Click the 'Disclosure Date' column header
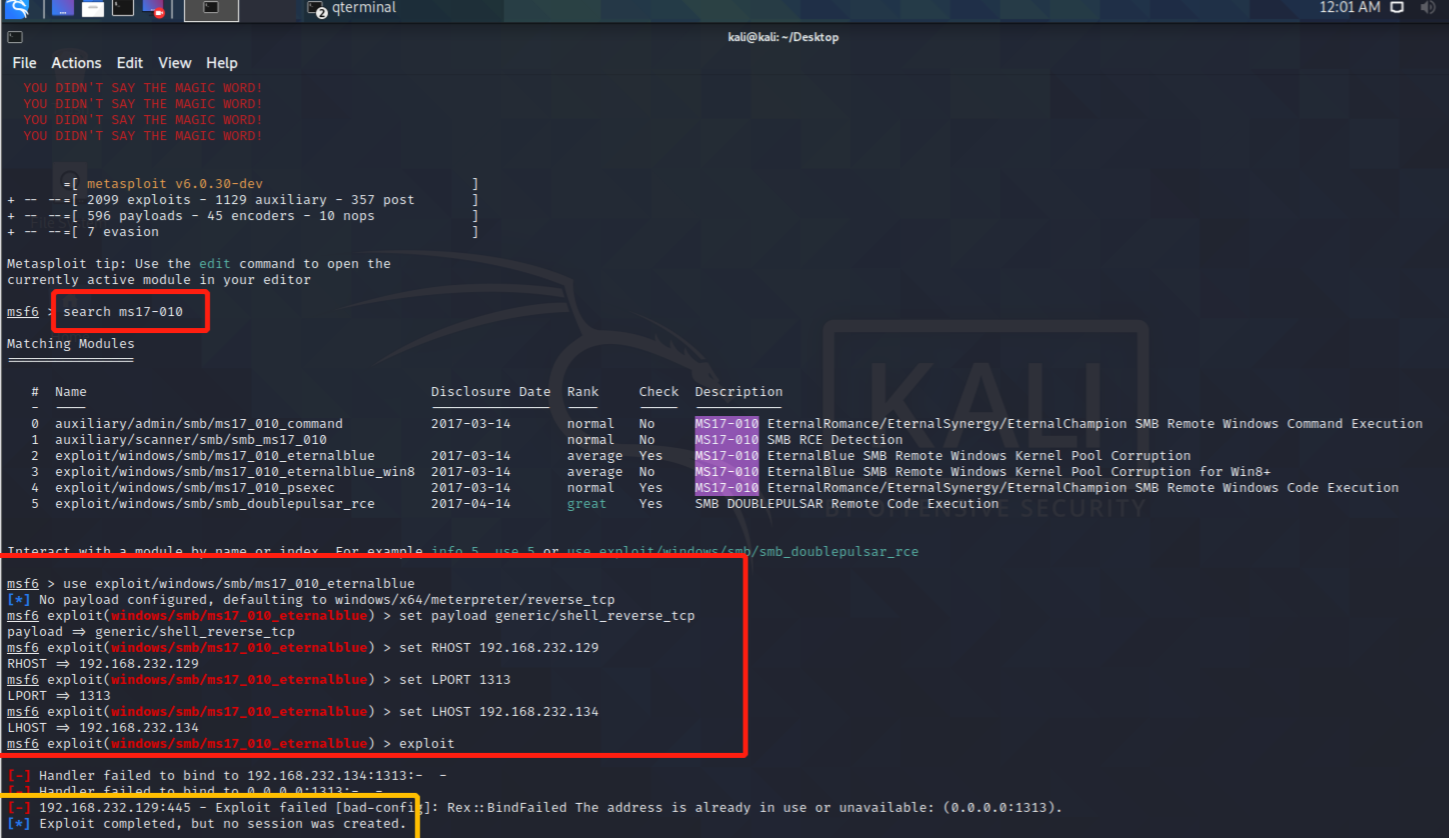1449x838 pixels. (491, 392)
